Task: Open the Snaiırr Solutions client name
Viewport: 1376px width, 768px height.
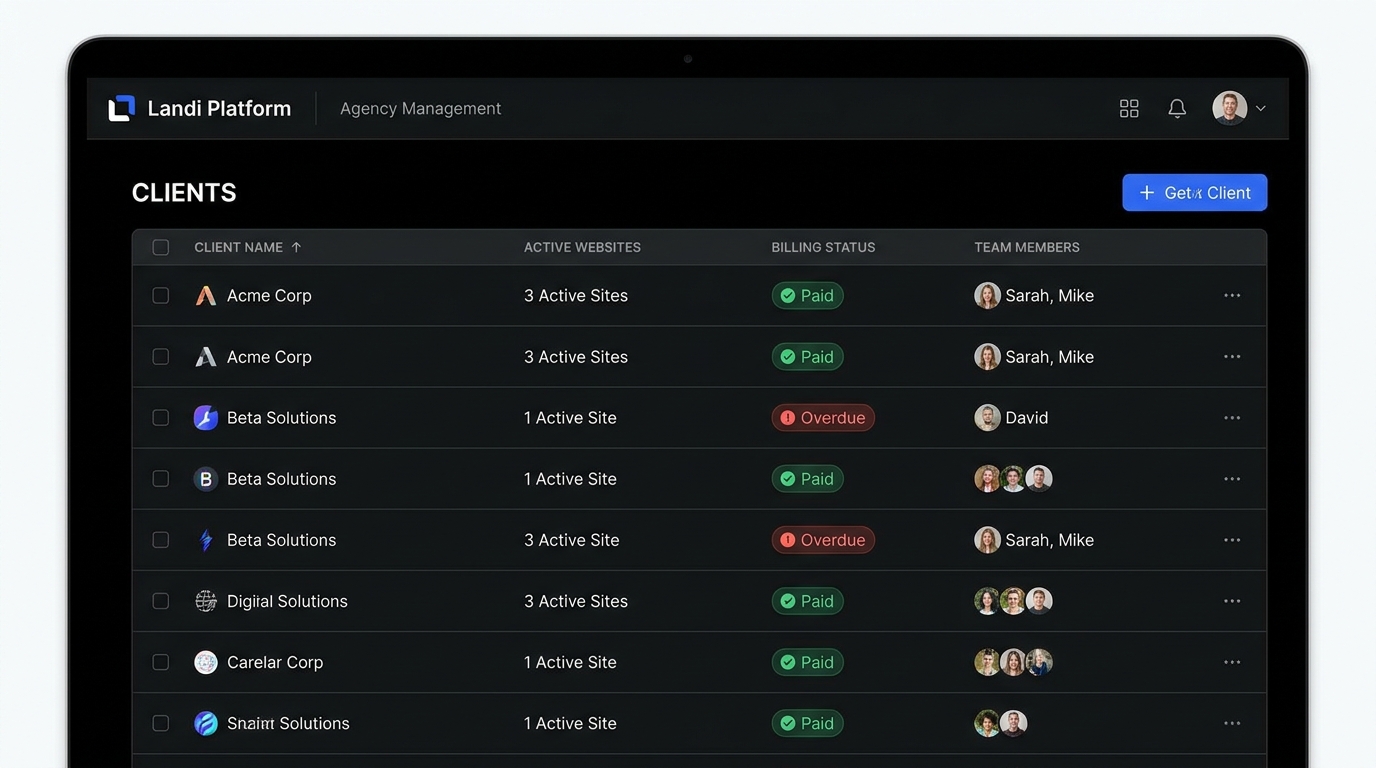Action: click(x=288, y=723)
